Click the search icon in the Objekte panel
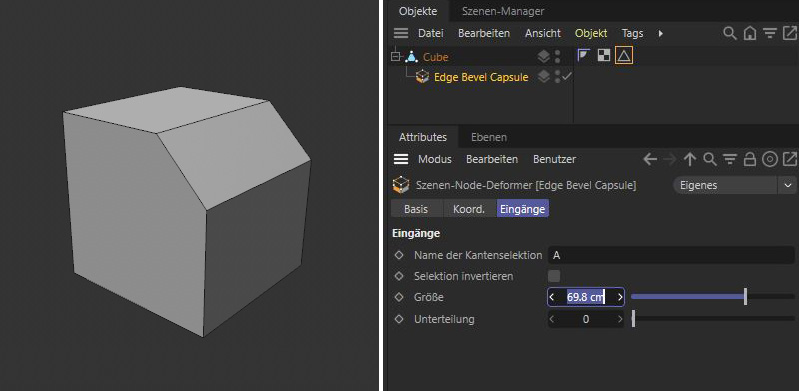Screen dimensions: 799x391 coord(730,34)
